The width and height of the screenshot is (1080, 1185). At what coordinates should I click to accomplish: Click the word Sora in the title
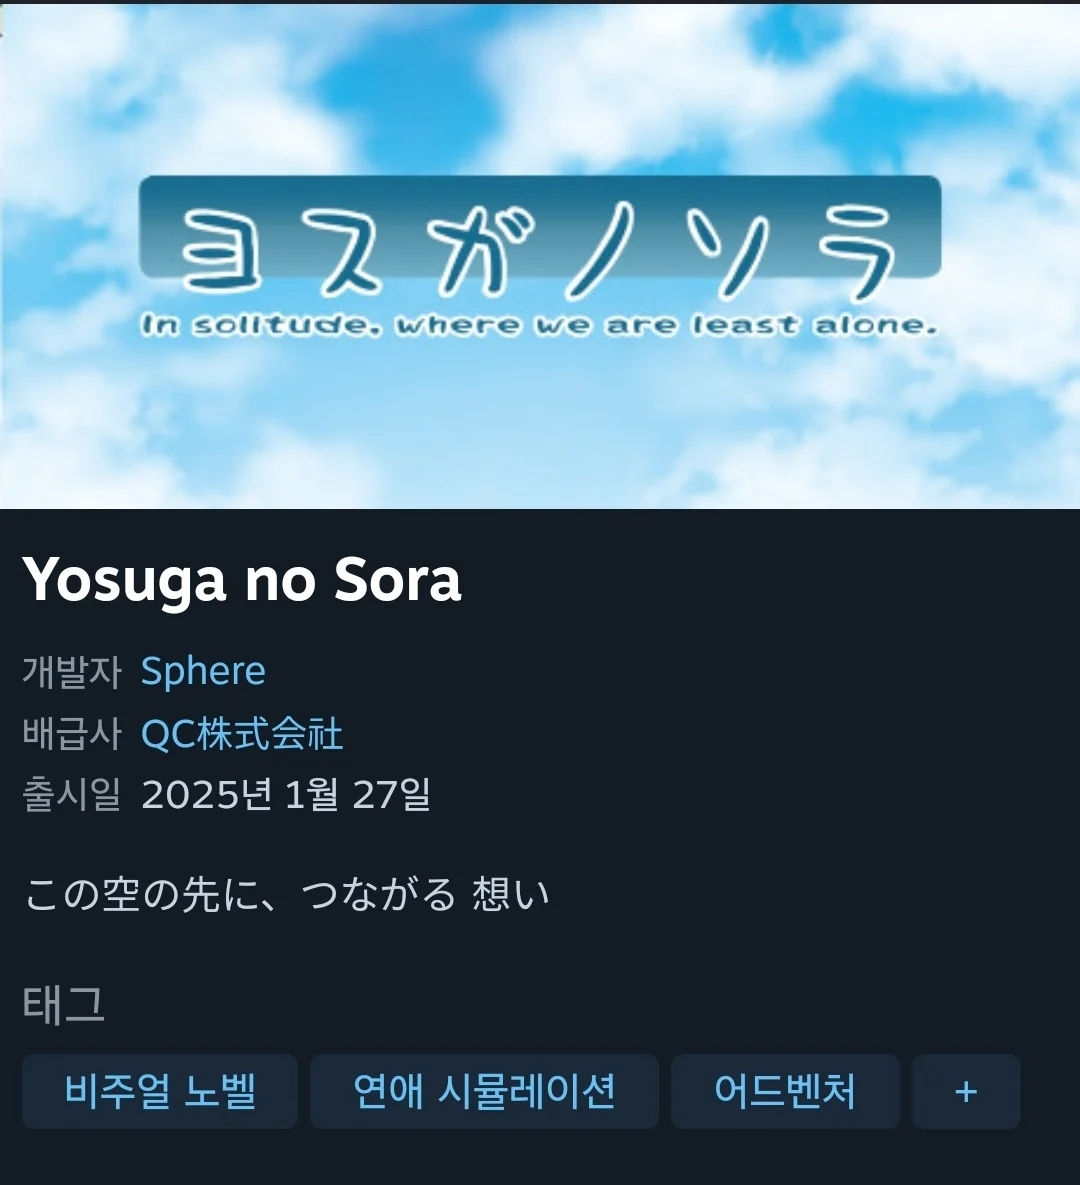(x=398, y=580)
